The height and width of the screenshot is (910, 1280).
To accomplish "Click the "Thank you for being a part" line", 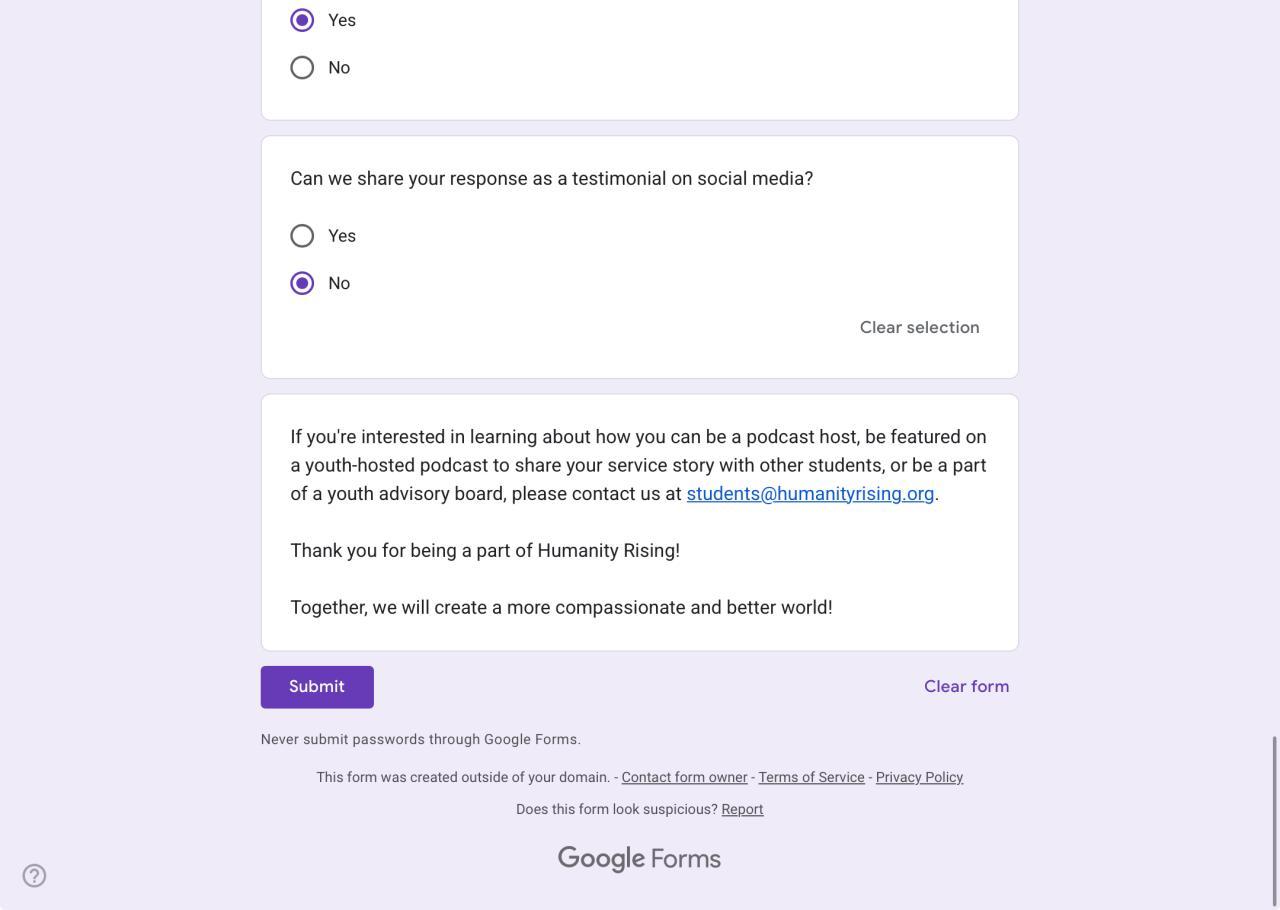I will pyautogui.click(x=485, y=551).
